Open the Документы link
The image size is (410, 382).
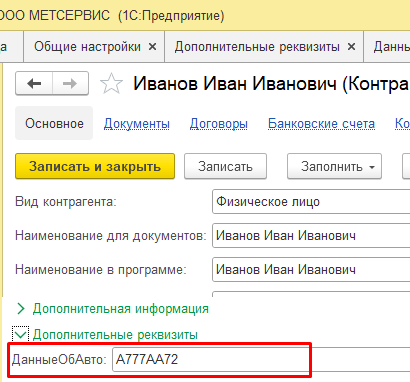click(x=137, y=124)
